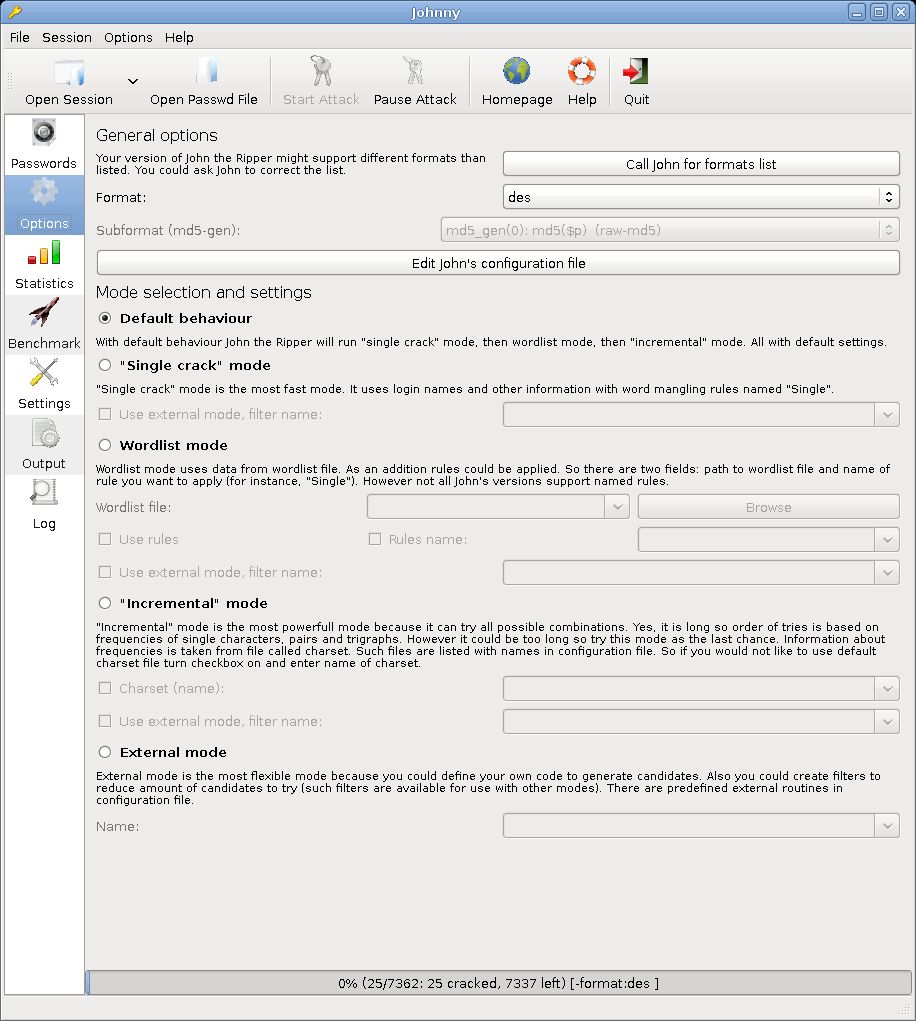
Task: Toggle the Rules name checkbox
Action: tap(375, 539)
